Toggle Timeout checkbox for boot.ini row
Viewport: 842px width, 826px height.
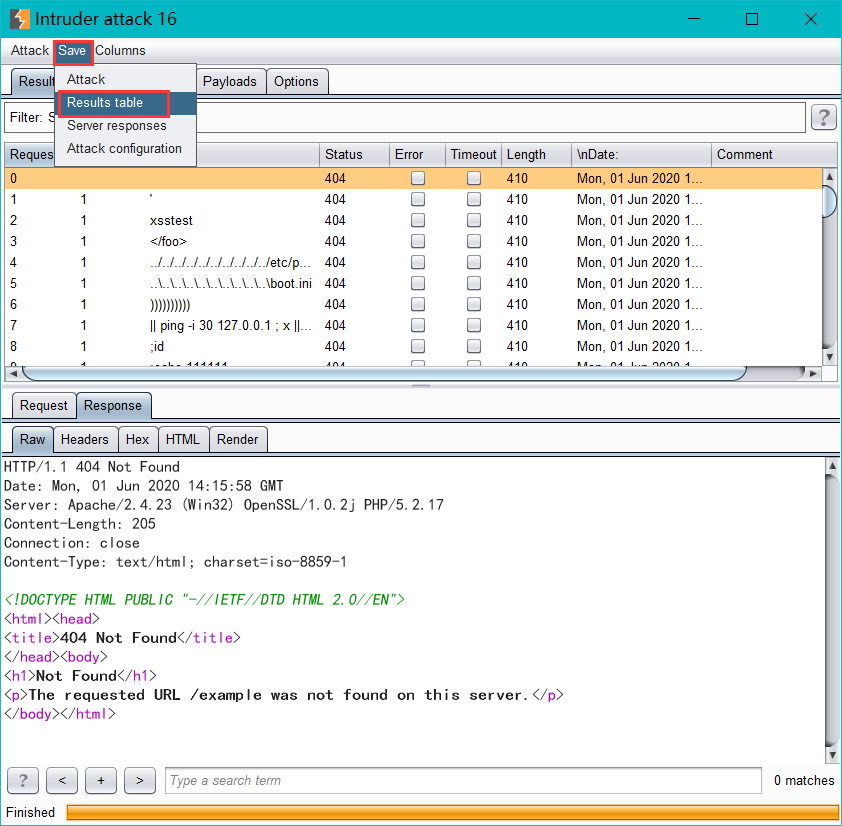pyautogui.click(x=474, y=283)
